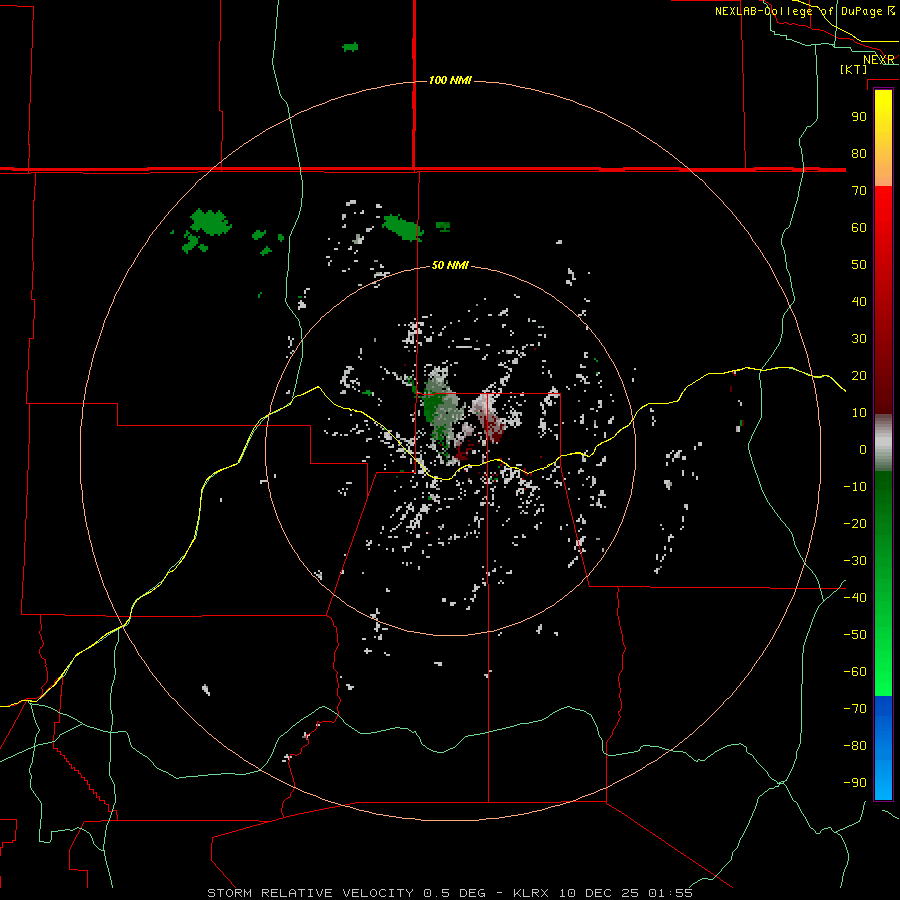Click the STORM RELATIVE VELOCITY caption text
This screenshot has height=900, width=900.
(x=311, y=893)
